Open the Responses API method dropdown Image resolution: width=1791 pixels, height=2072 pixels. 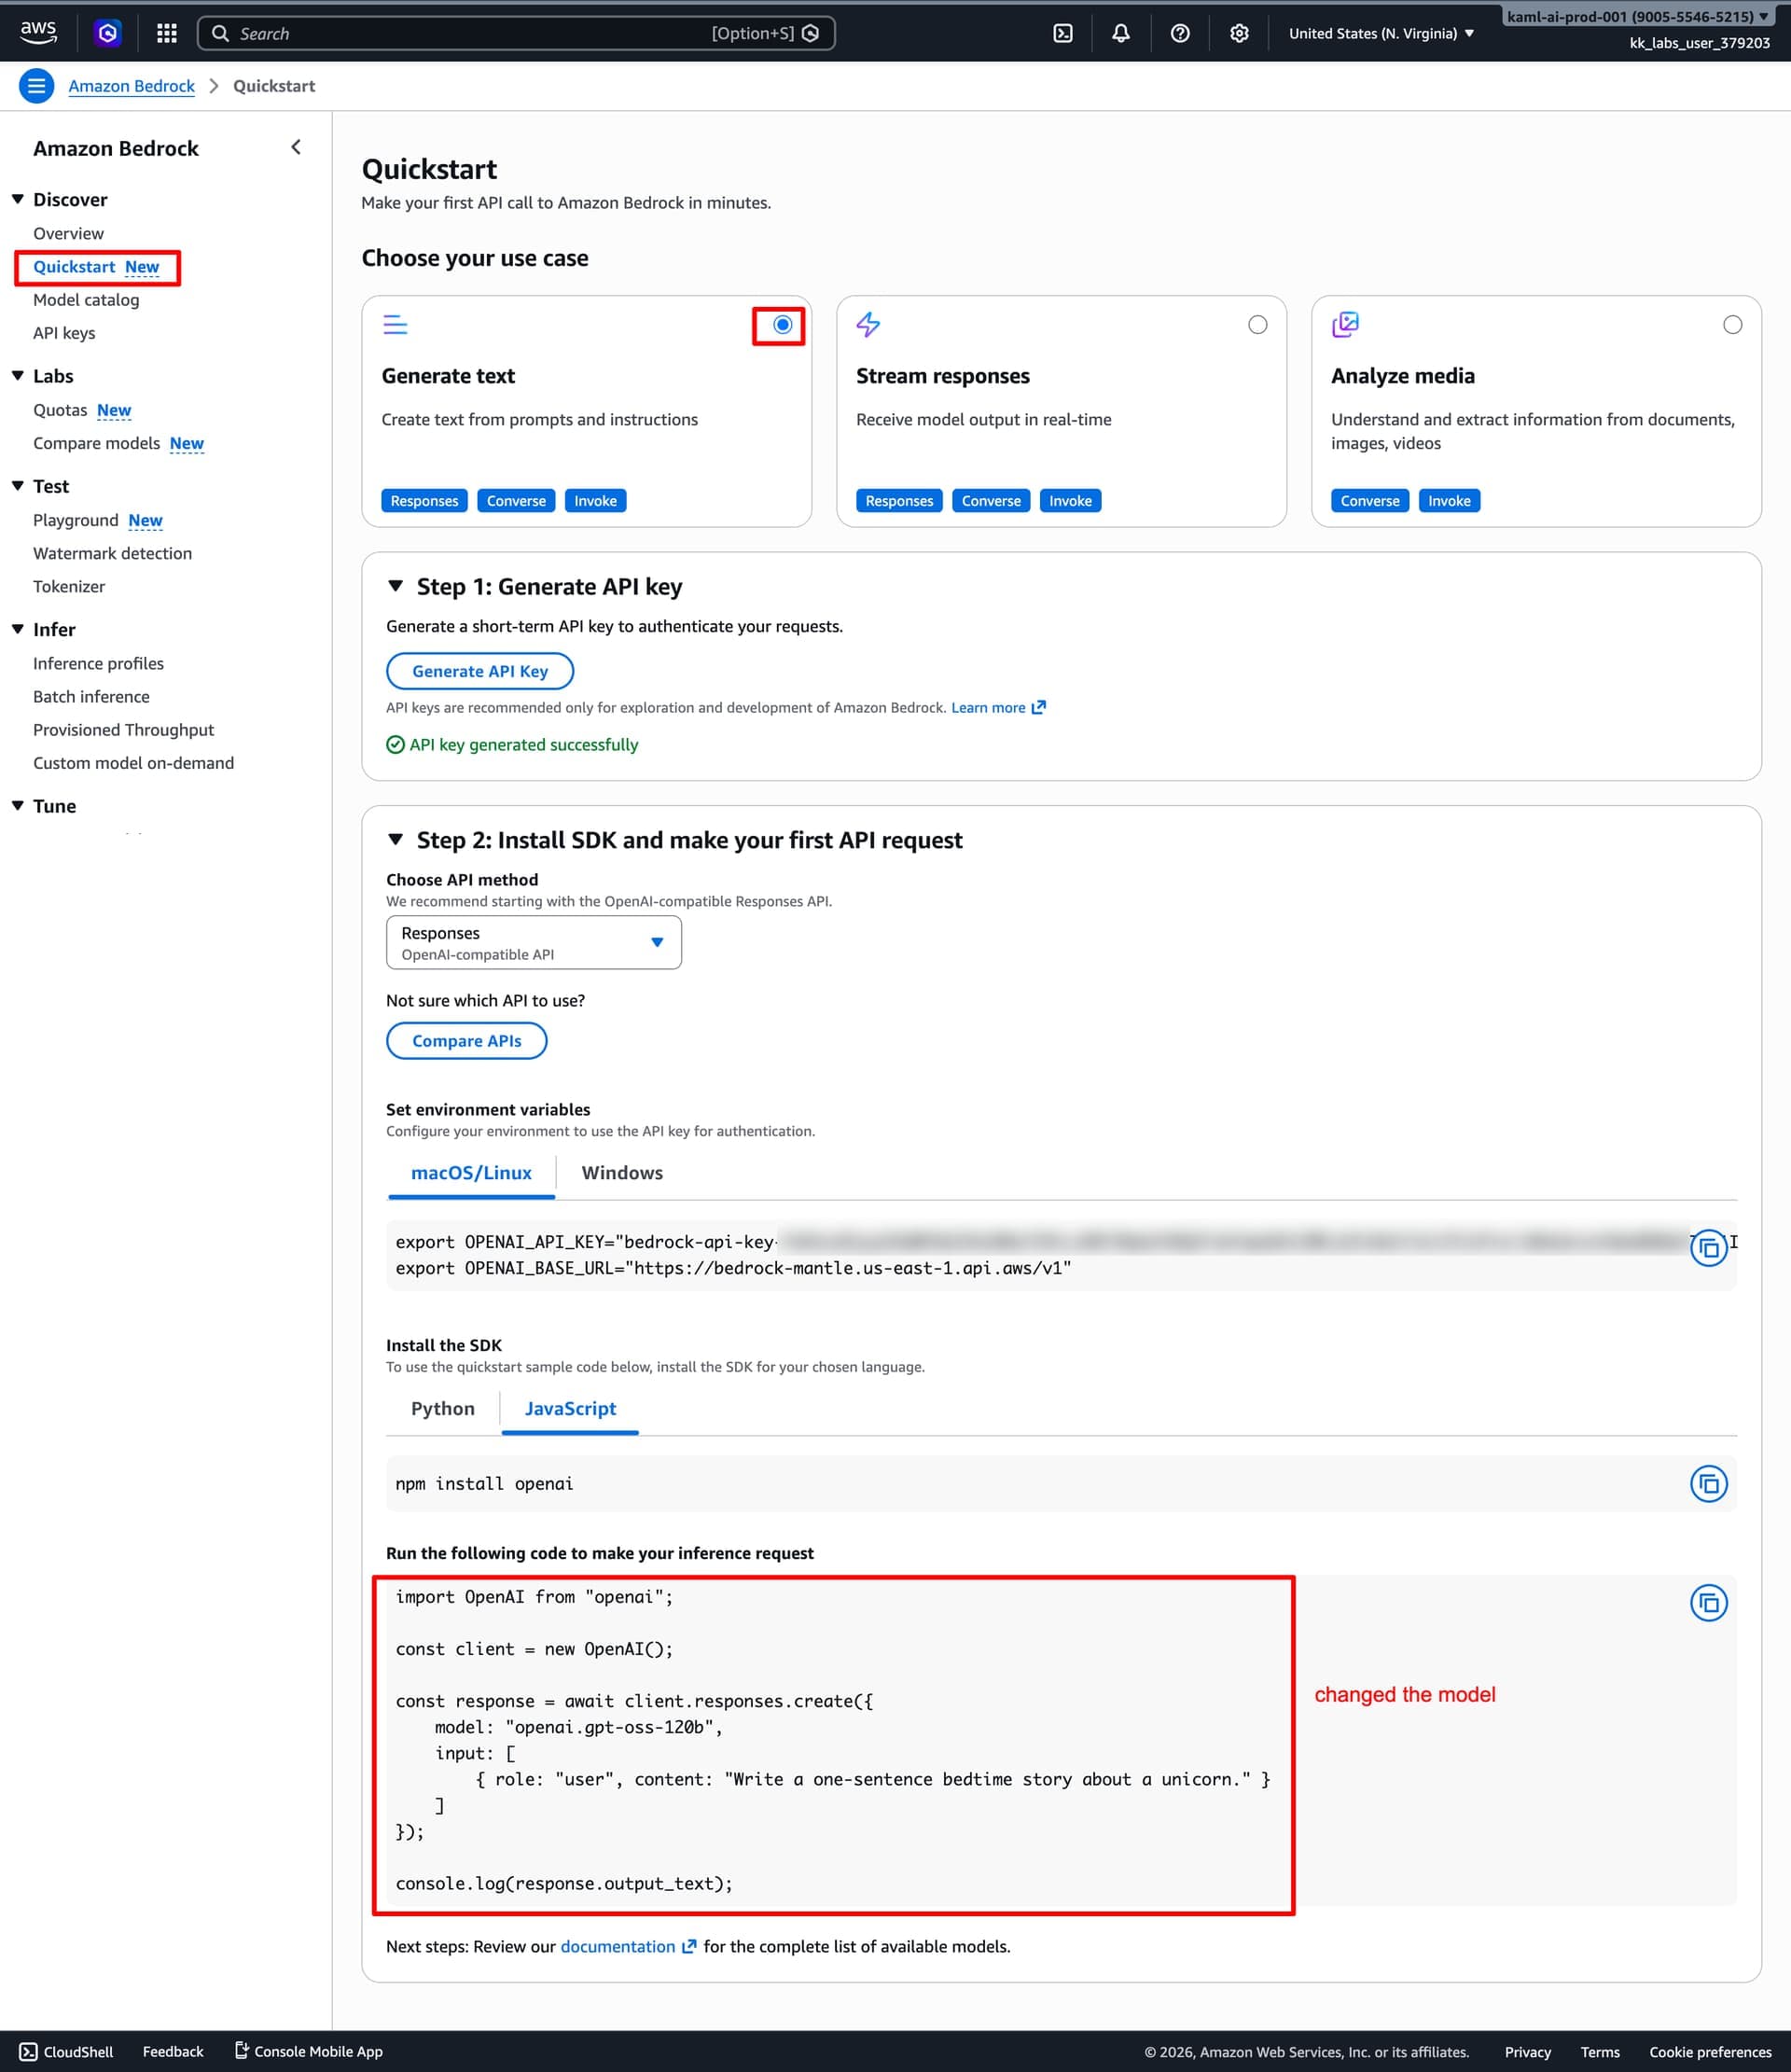coord(533,942)
